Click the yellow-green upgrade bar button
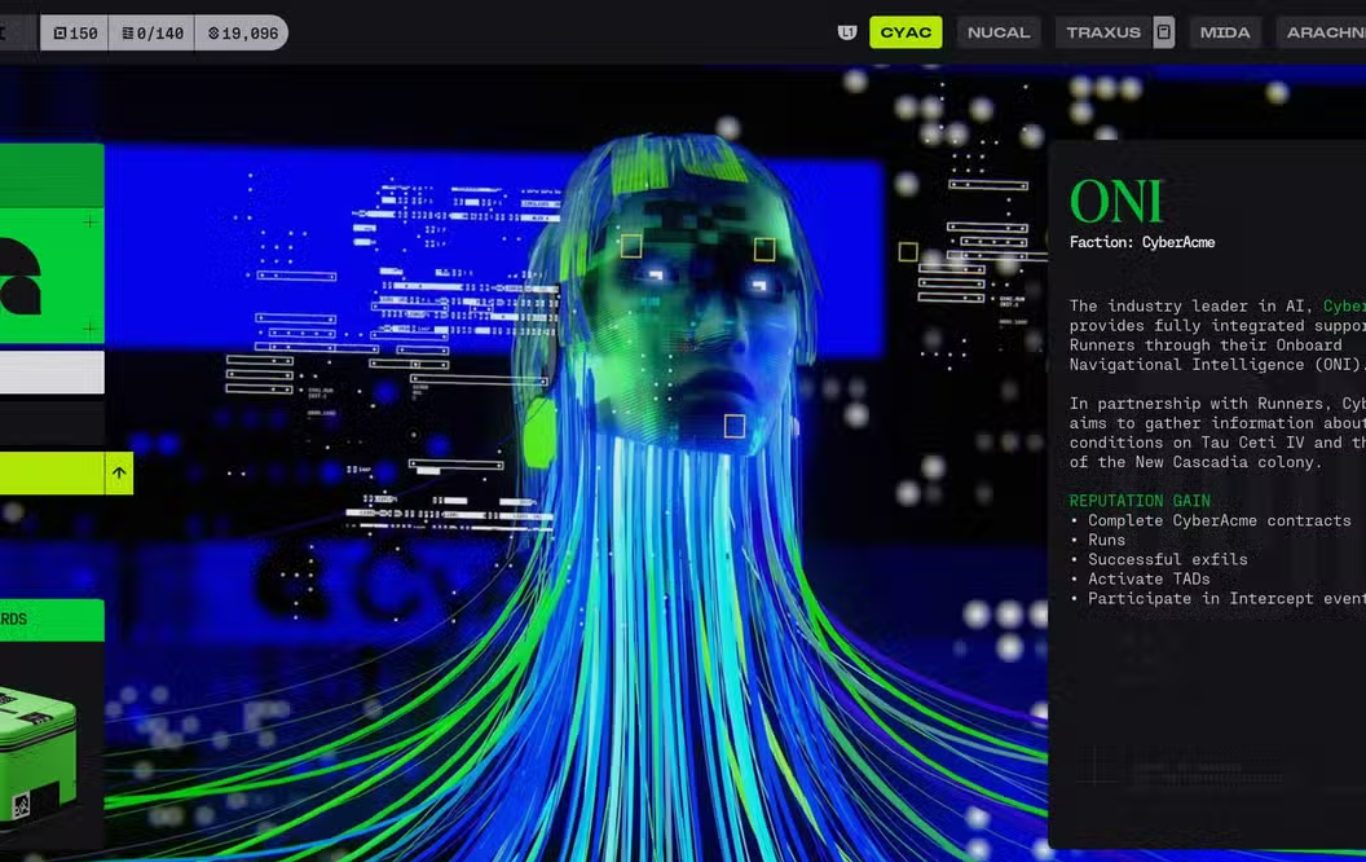Screen dimensions: 1366x862 [x=50, y=473]
